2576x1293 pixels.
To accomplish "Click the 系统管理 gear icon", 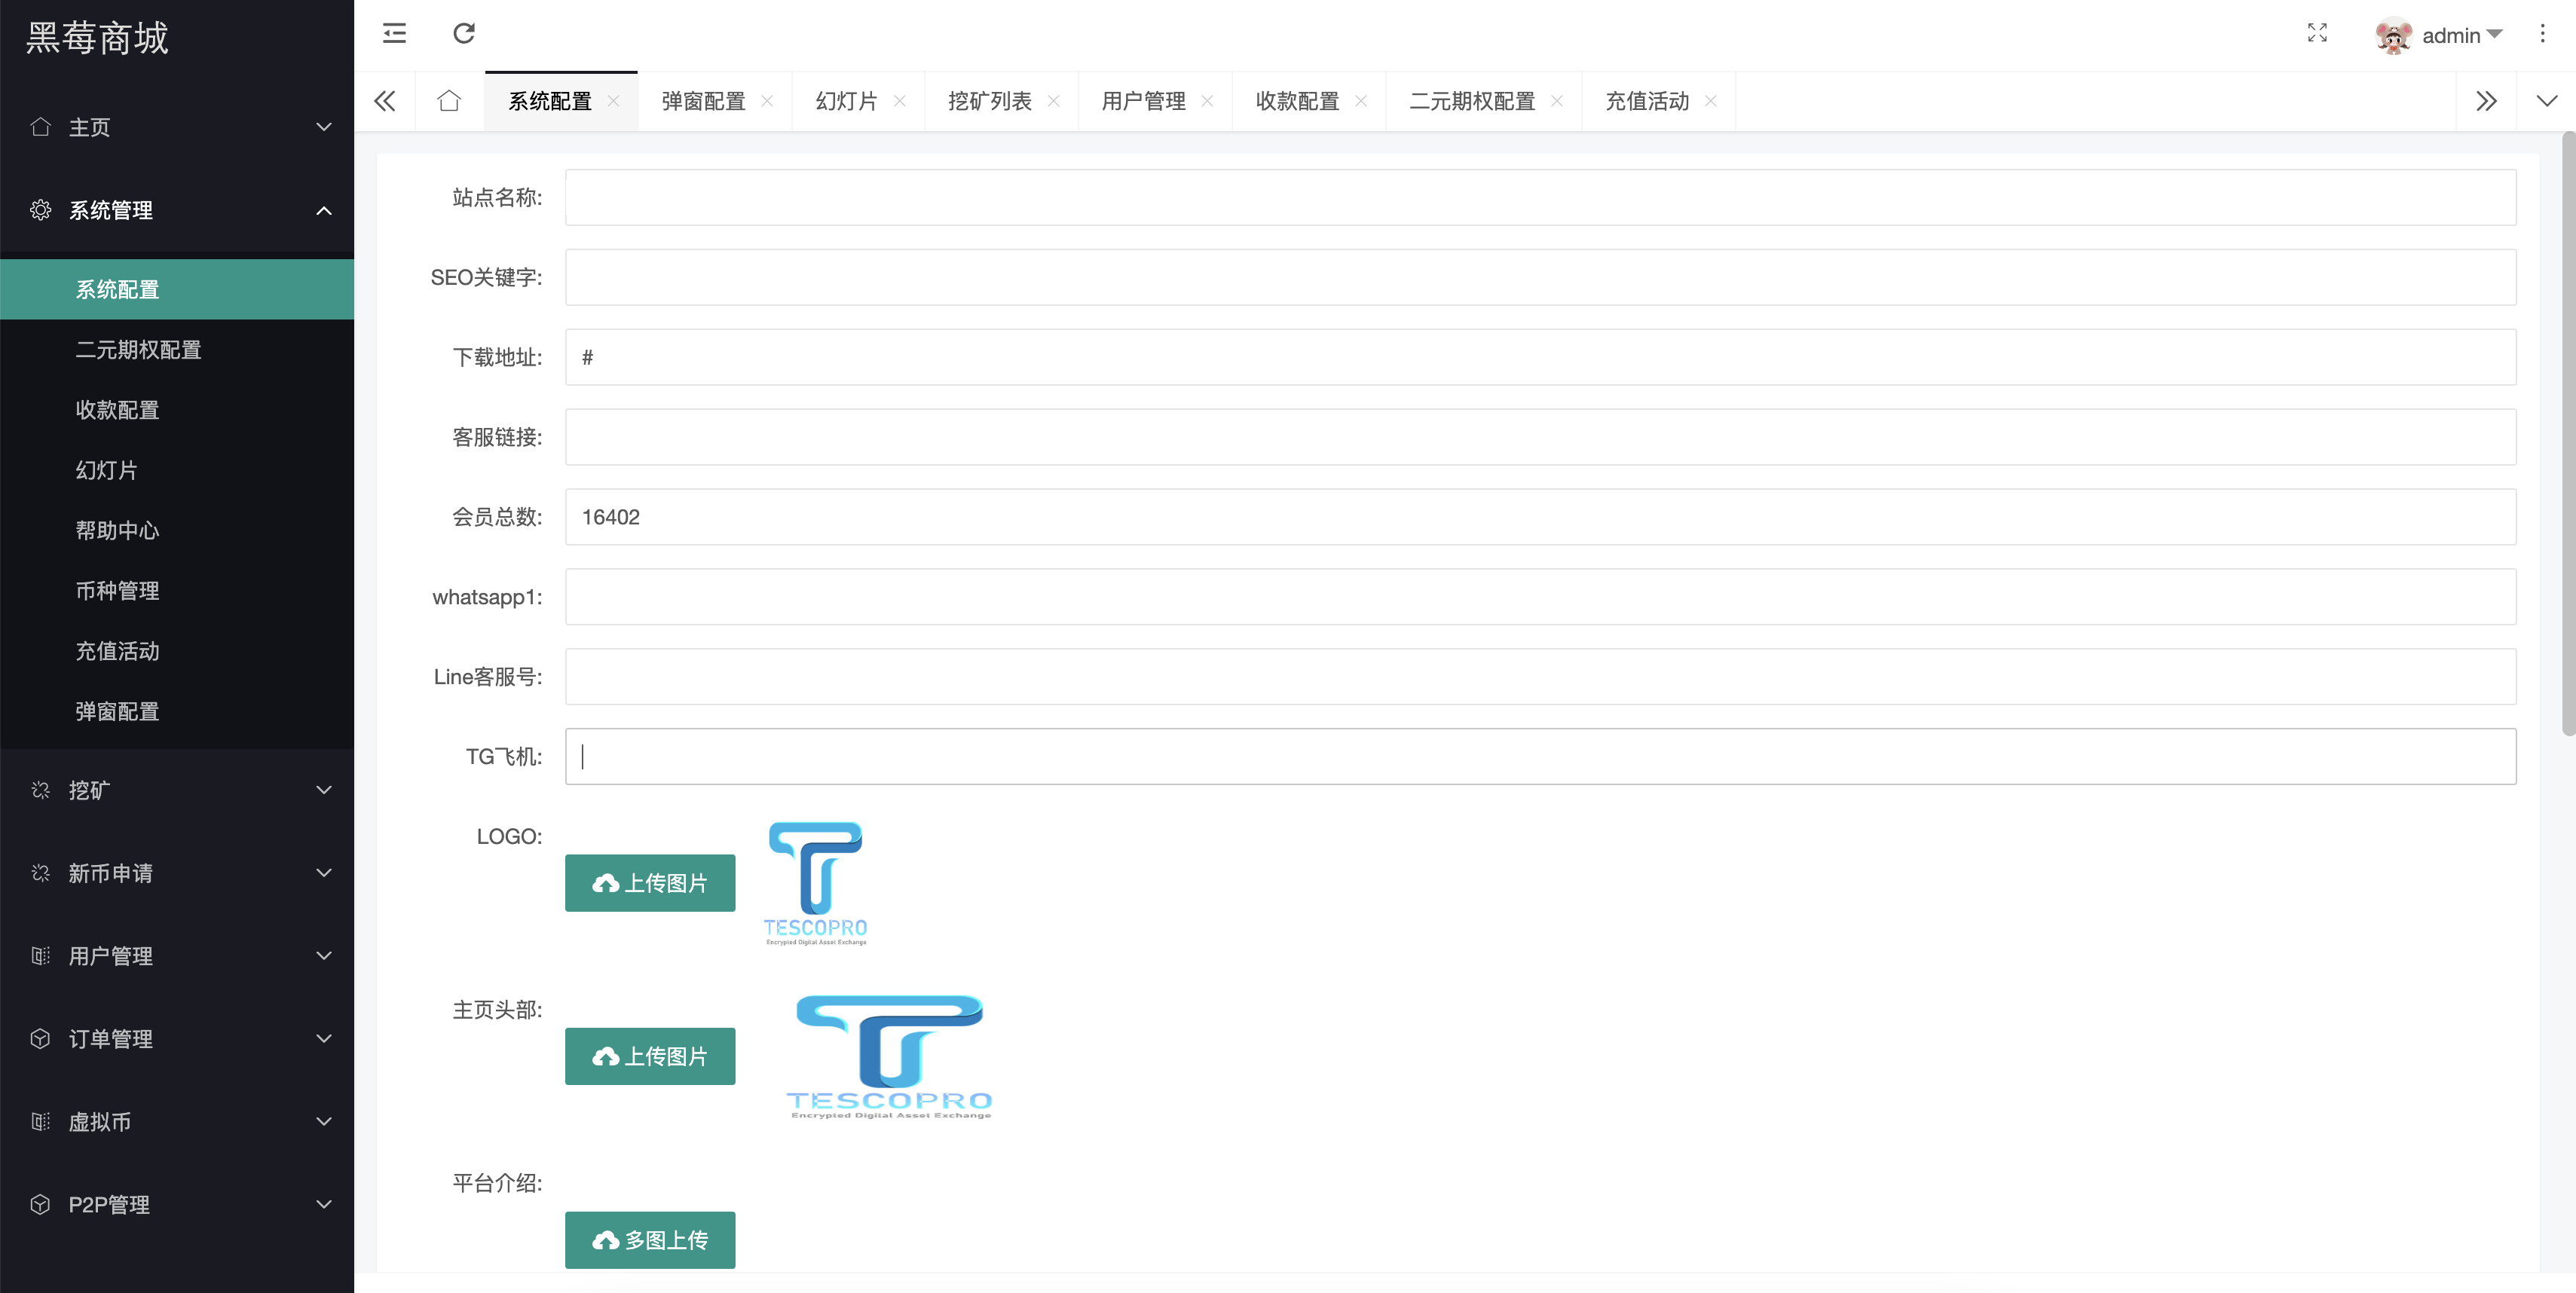I will pos(41,210).
